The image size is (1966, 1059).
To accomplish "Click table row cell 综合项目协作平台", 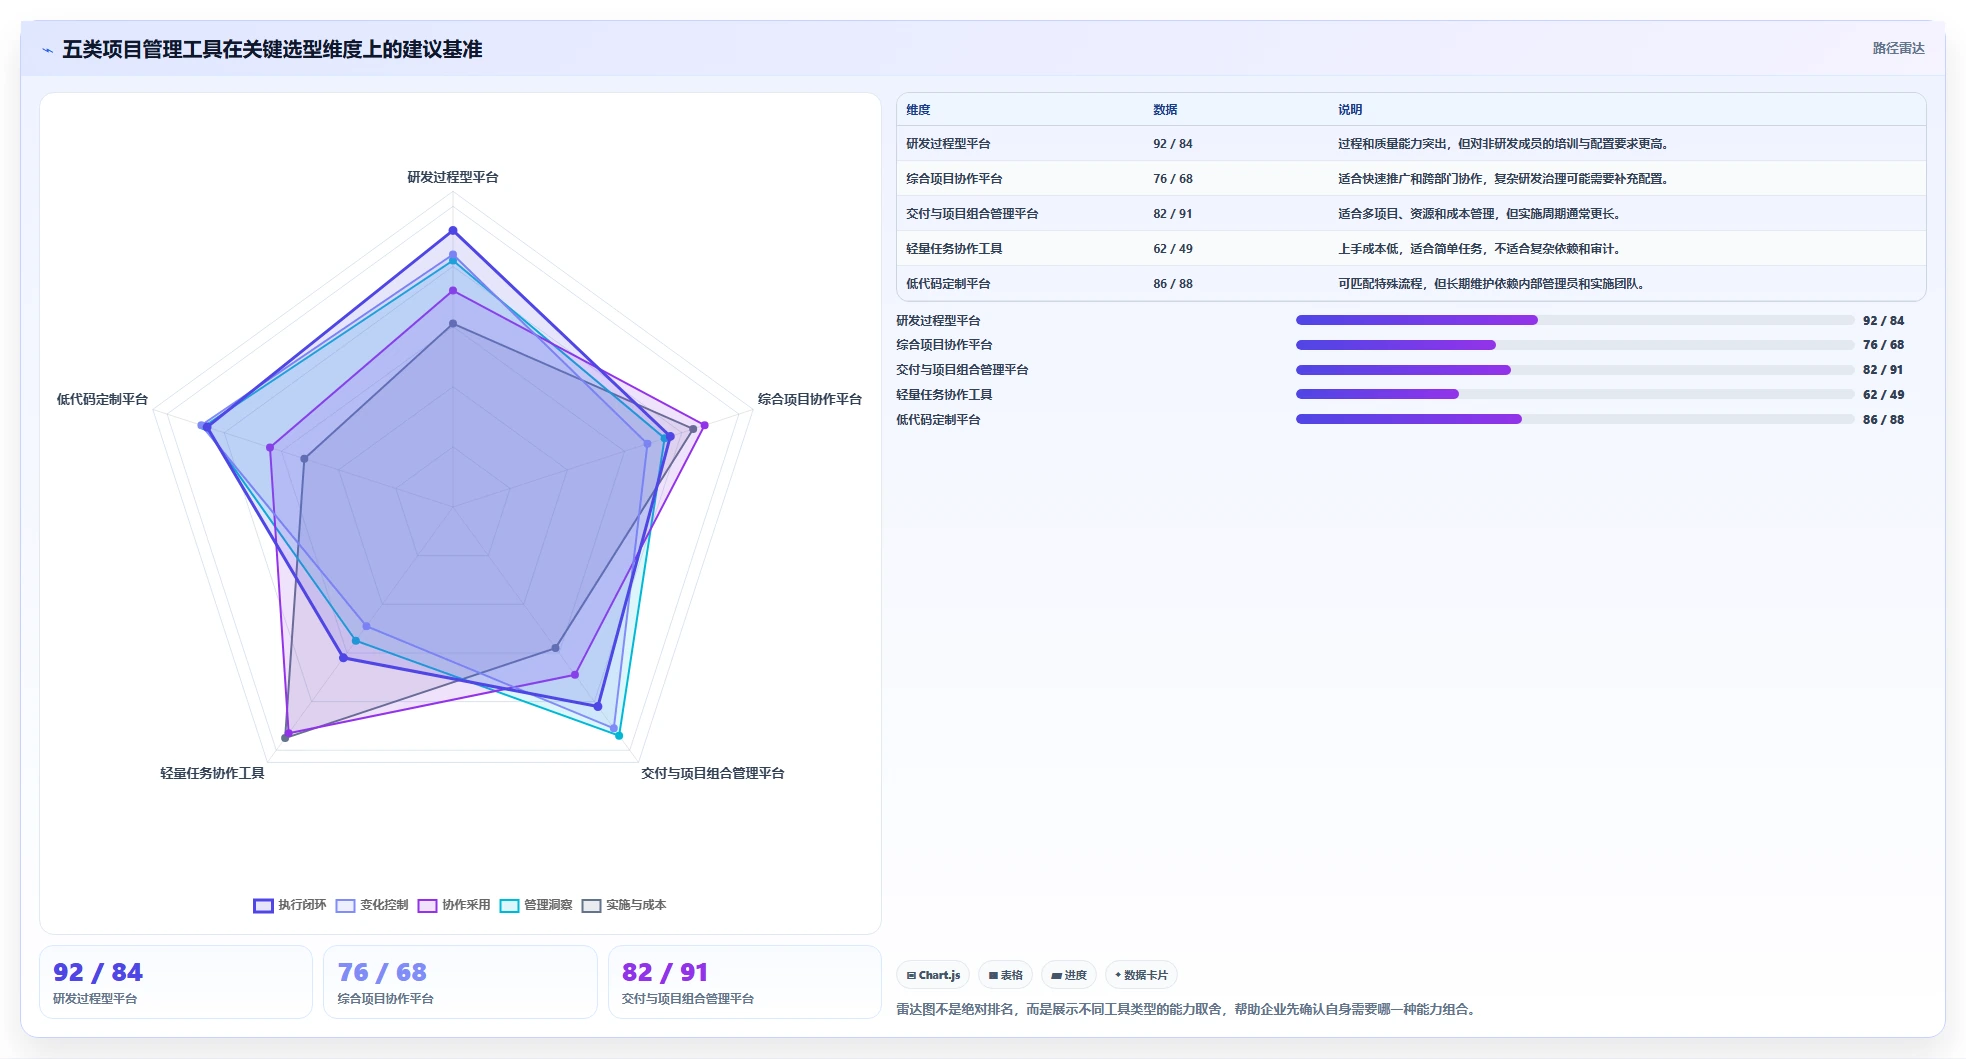I will pos(954,179).
